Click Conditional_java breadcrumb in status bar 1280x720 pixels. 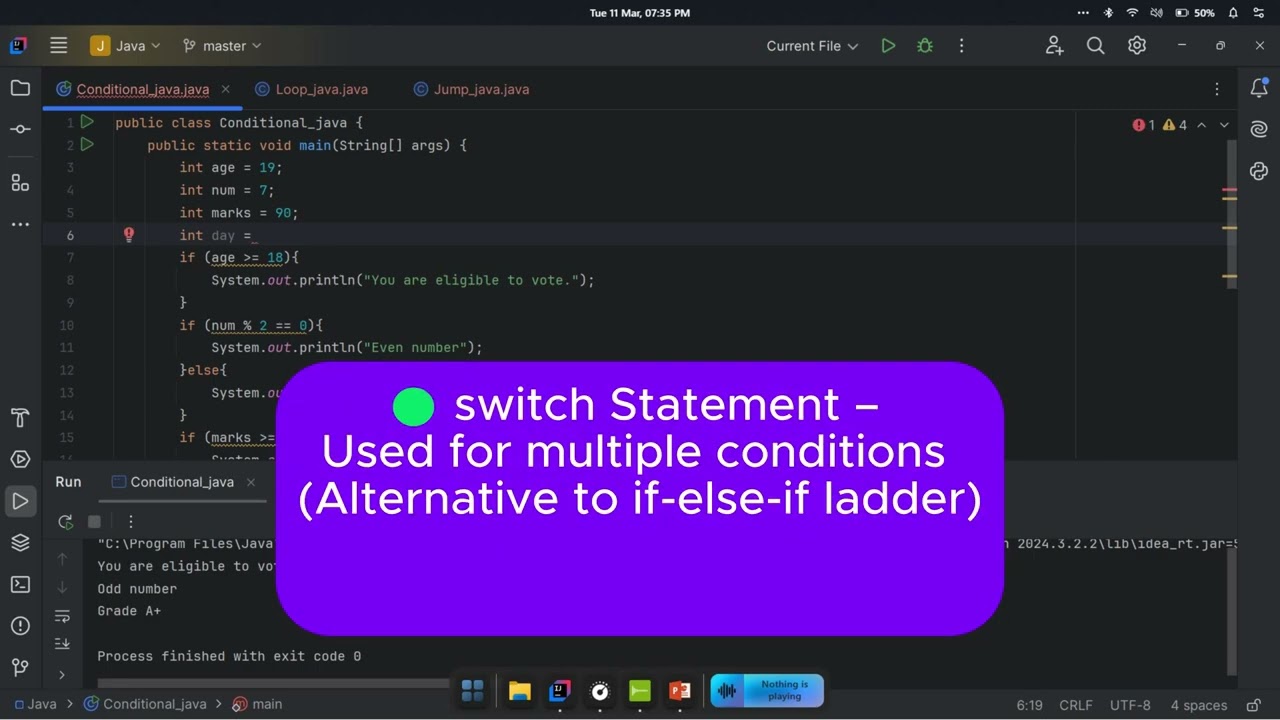(x=145, y=704)
